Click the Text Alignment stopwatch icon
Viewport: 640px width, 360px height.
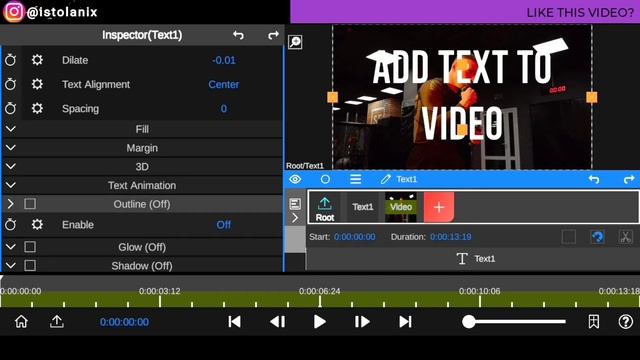click(x=11, y=84)
